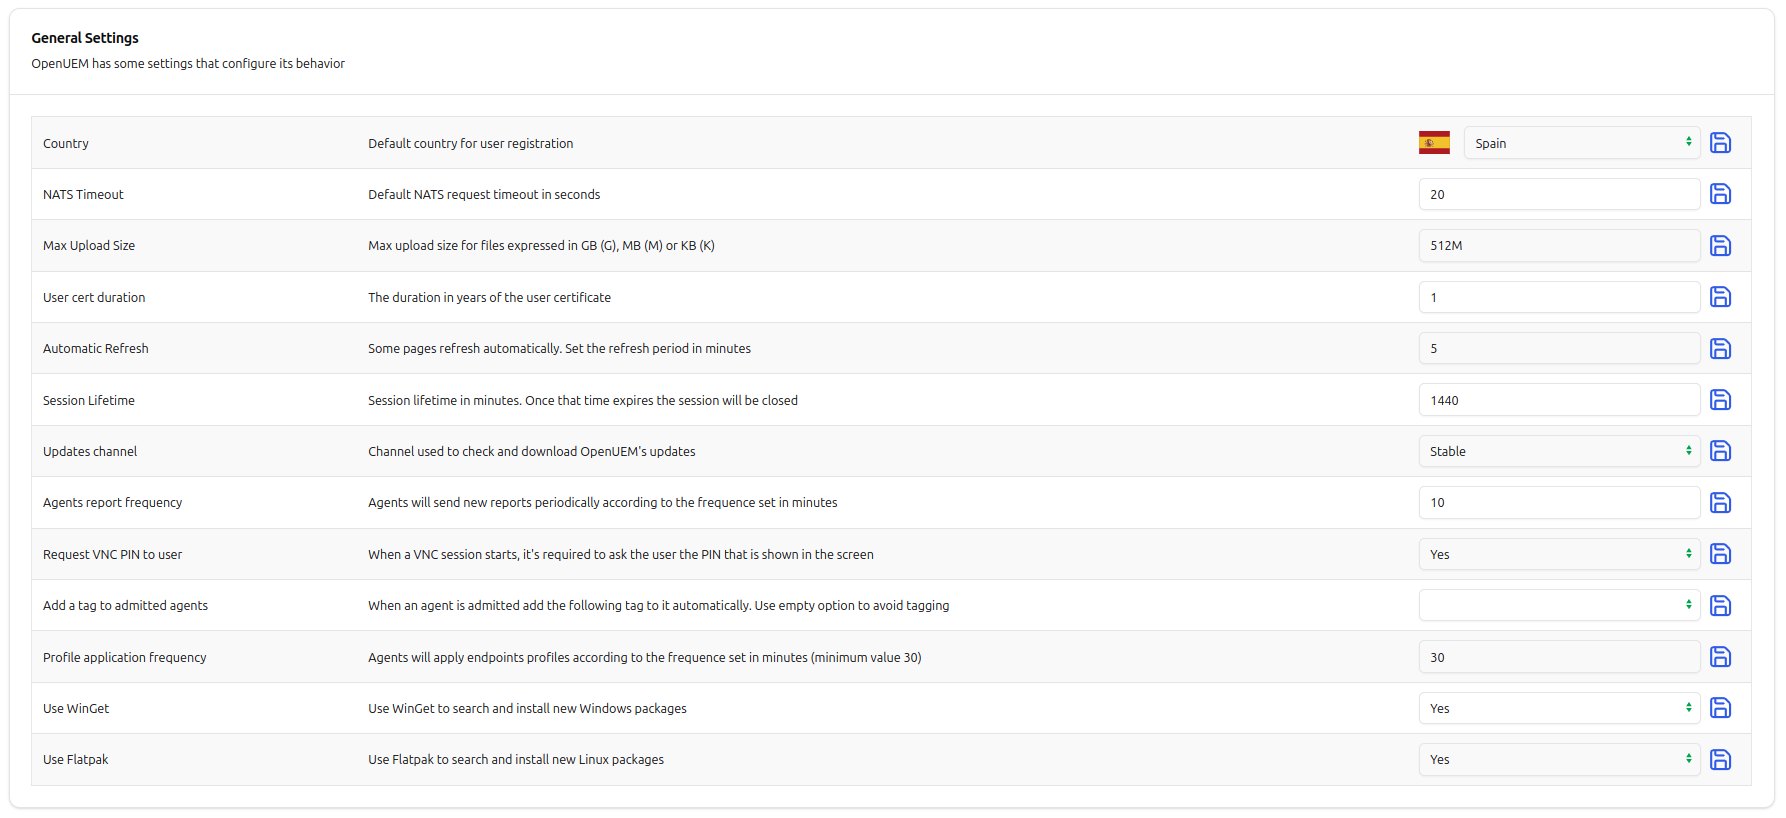Click 'Some pages refresh automatically' description
The width and height of the screenshot is (1786, 818).
(559, 349)
